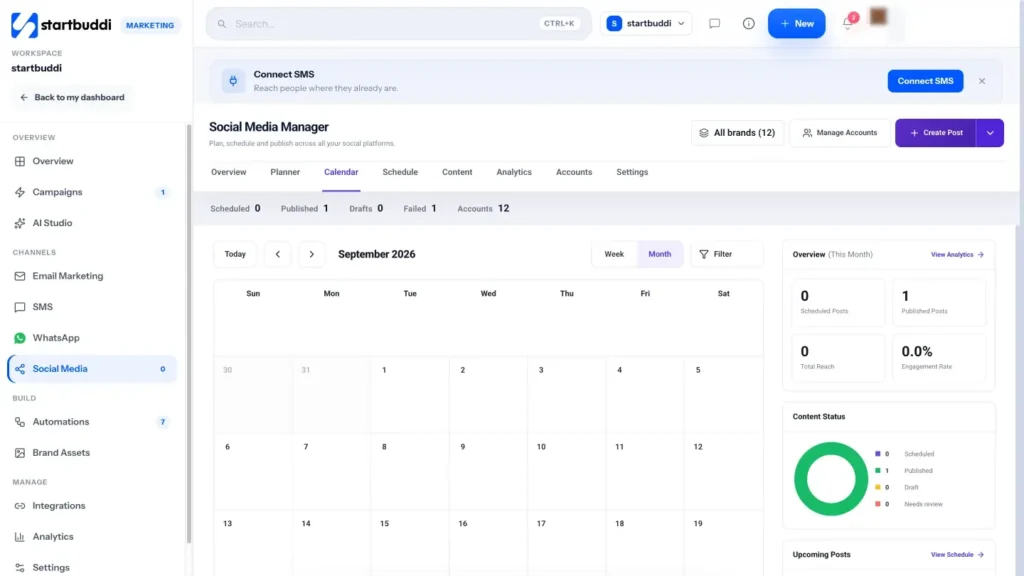The image size is (1024, 576).
Task: Open the All brands (12) selector
Action: [x=737, y=133]
